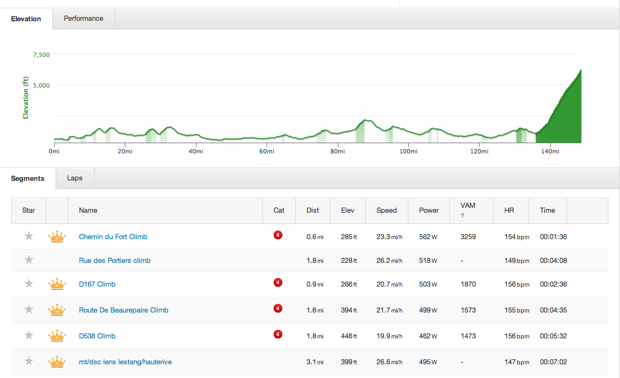The width and height of the screenshot is (620, 378).
Task: Open the Performance tab
Action: tap(83, 19)
